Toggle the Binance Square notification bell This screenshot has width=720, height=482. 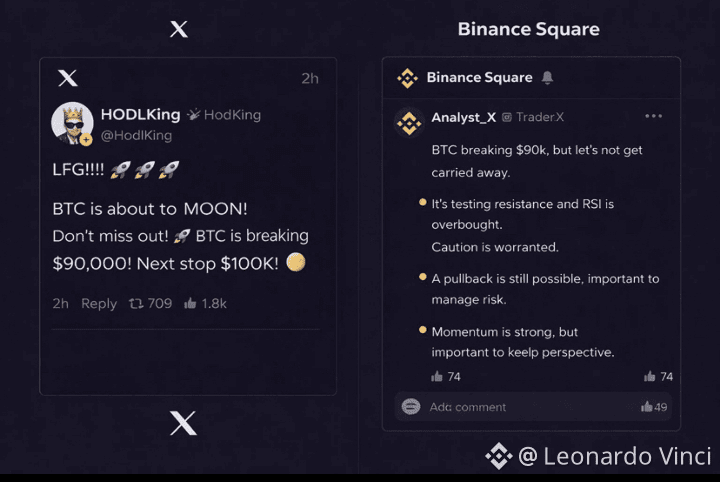(547, 78)
